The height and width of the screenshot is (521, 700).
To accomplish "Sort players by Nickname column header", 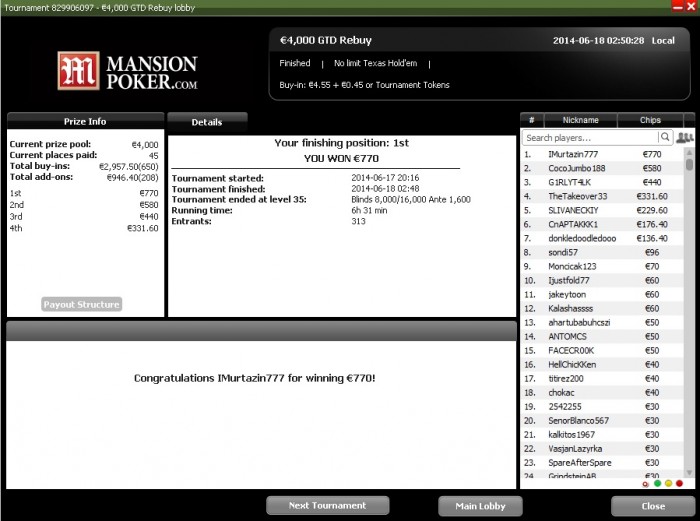I will tap(580, 120).
